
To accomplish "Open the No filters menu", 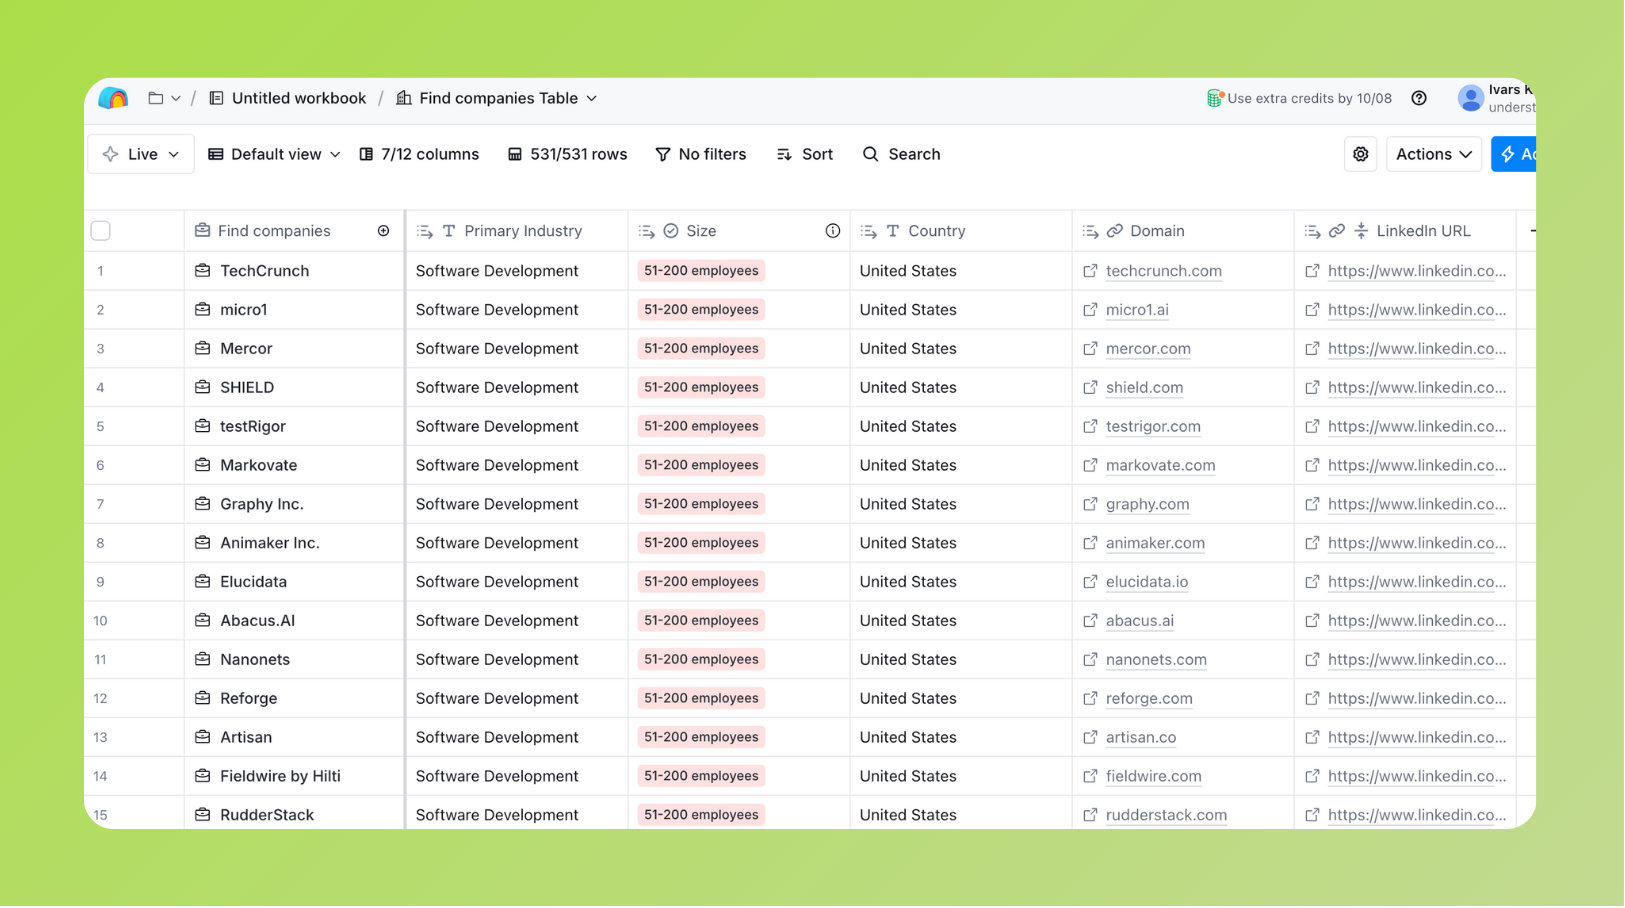I will point(701,154).
